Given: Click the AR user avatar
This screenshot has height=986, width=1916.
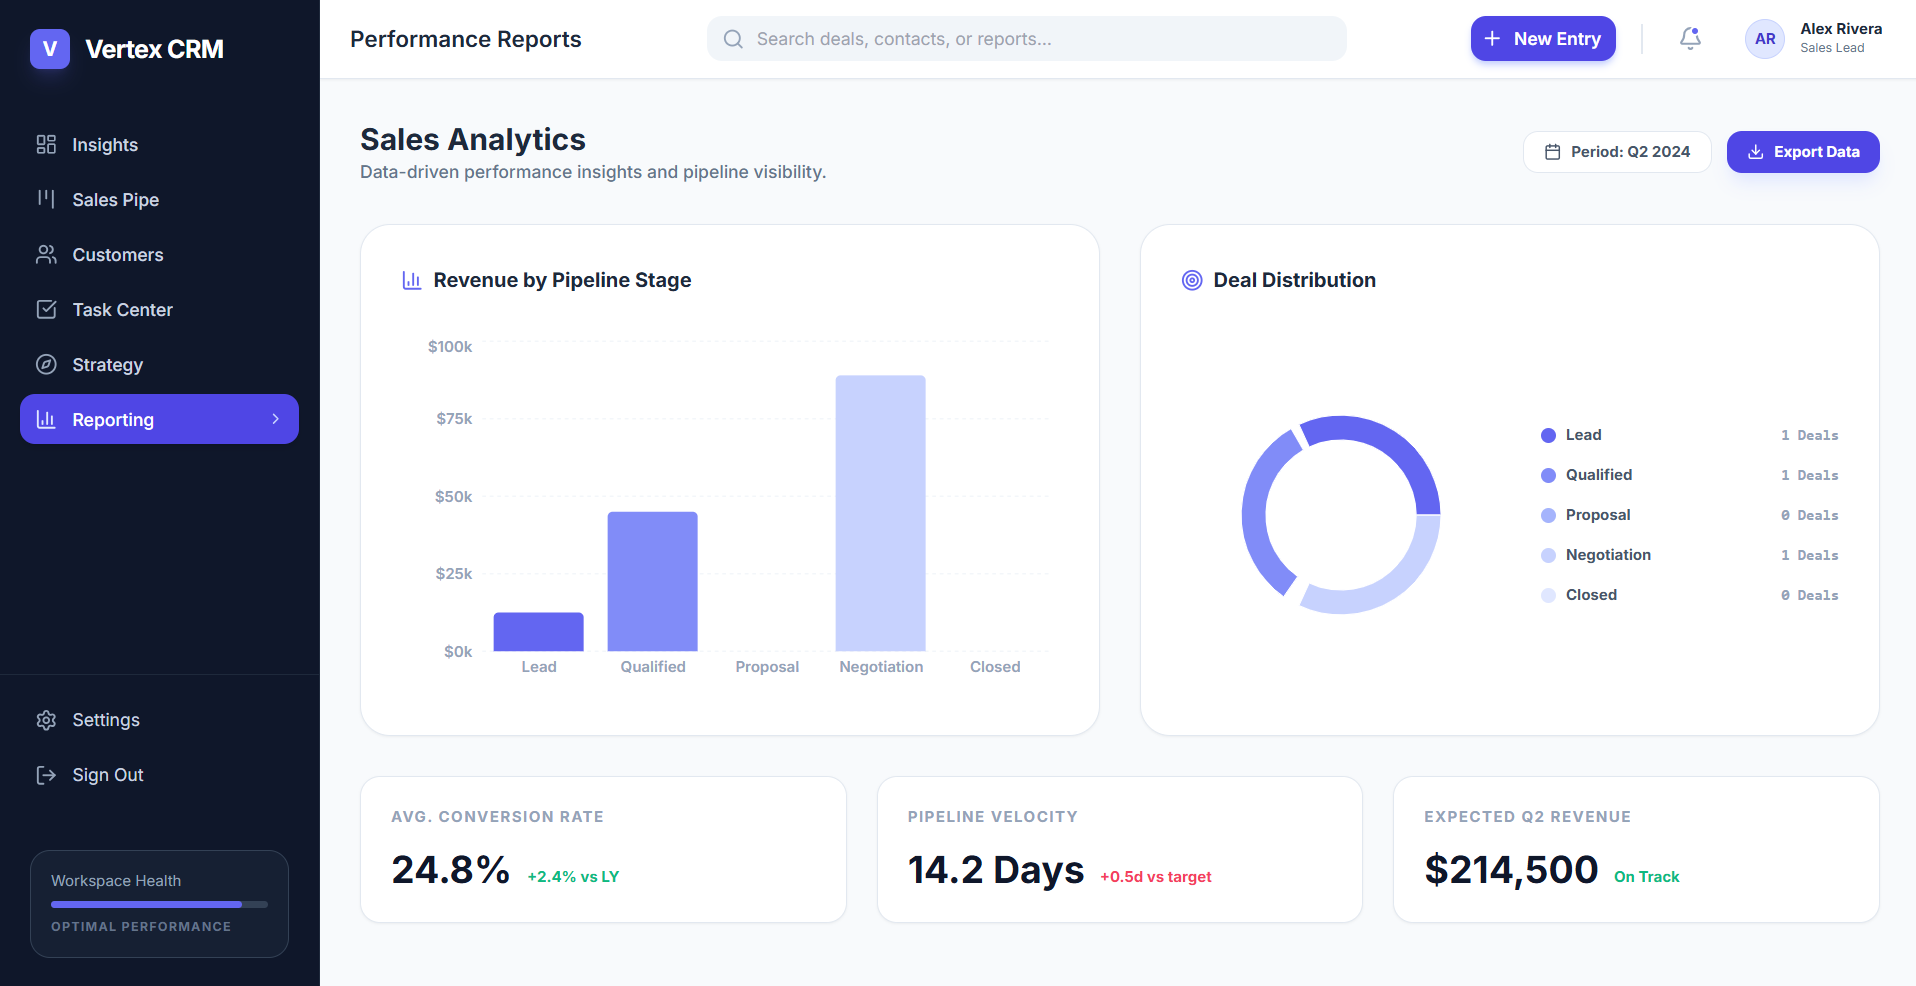Looking at the screenshot, I should point(1764,39).
